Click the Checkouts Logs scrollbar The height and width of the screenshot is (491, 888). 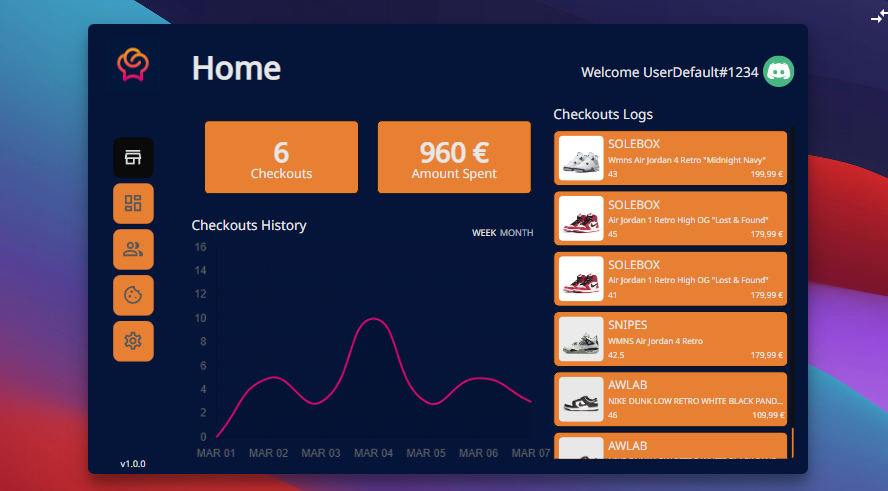(792, 292)
